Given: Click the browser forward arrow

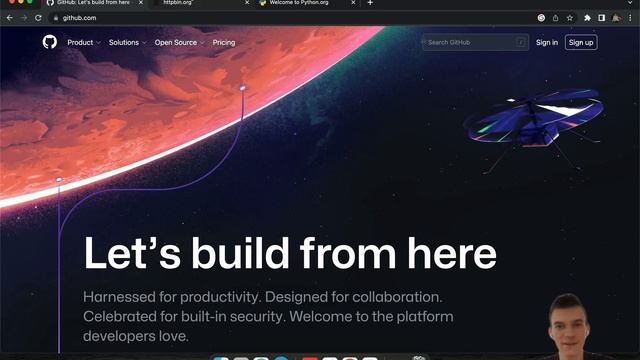Looking at the screenshot, I should pyautogui.click(x=24, y=18).
